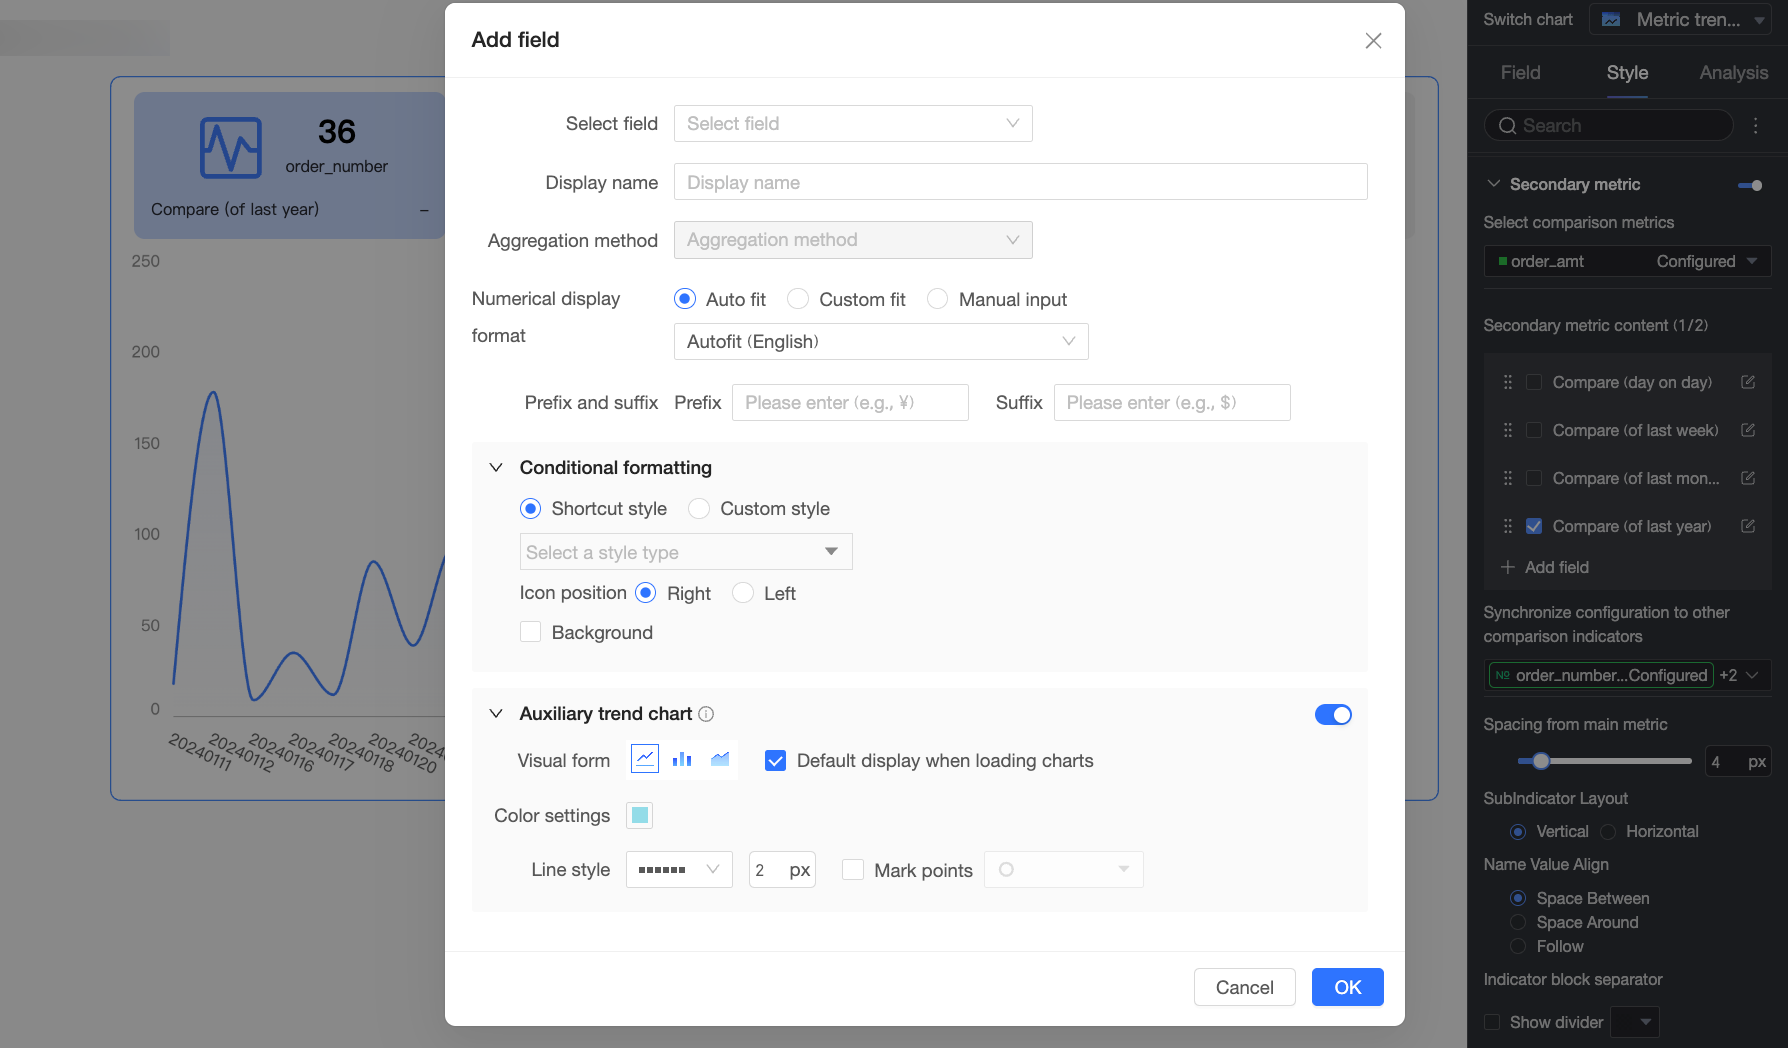Viewport: 1788px width, 1048px height.
Task: Open the Select field dropdown
Action: coord(853,123)
